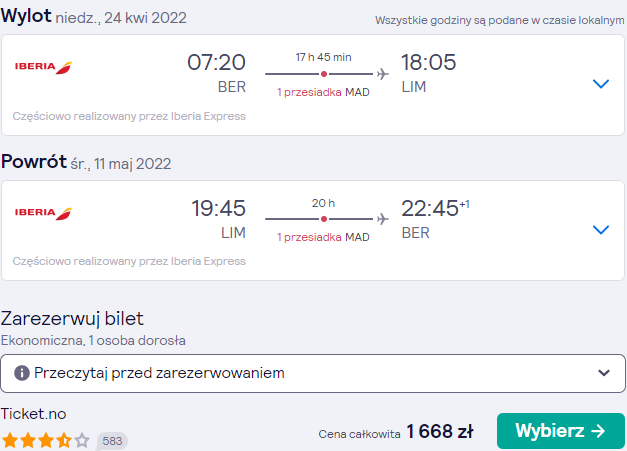Click return 1 przesiadka MAD label
The width and height of the screenshot is (627, 451).
click(323, 237)
